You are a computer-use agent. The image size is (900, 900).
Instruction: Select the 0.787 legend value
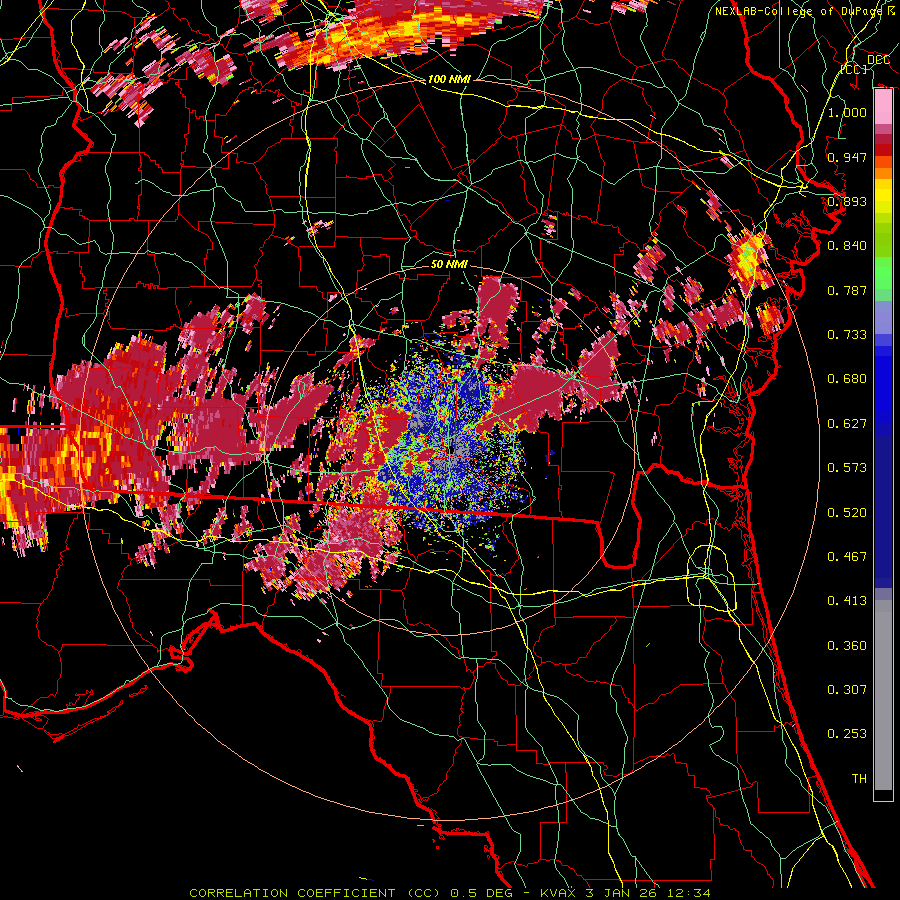pos(847,290)
